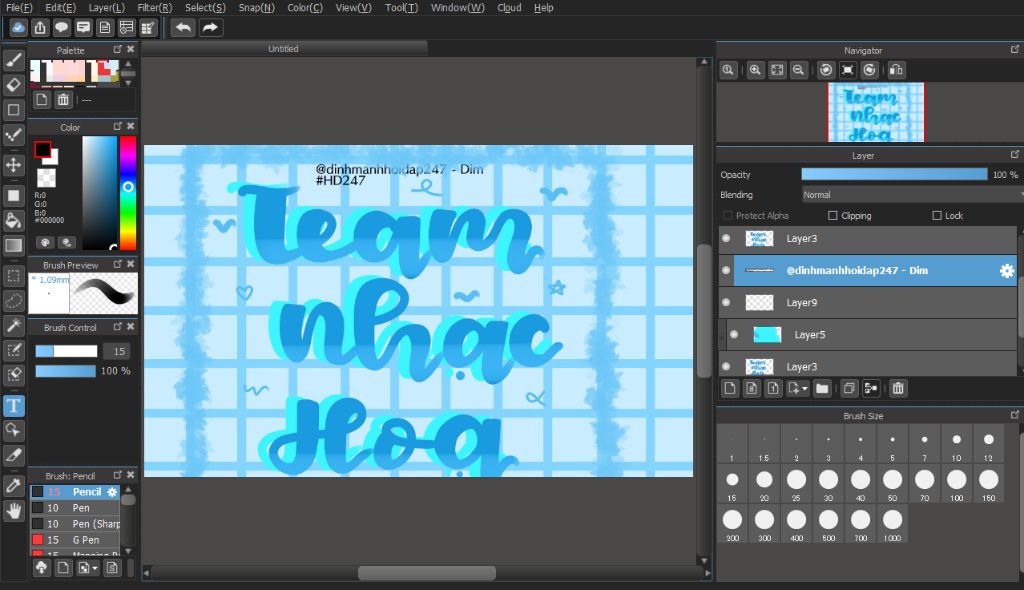Select the Gradient tool
Image resolution: width=1024 pixels, height=590 pixels.
tap(14, 245)
